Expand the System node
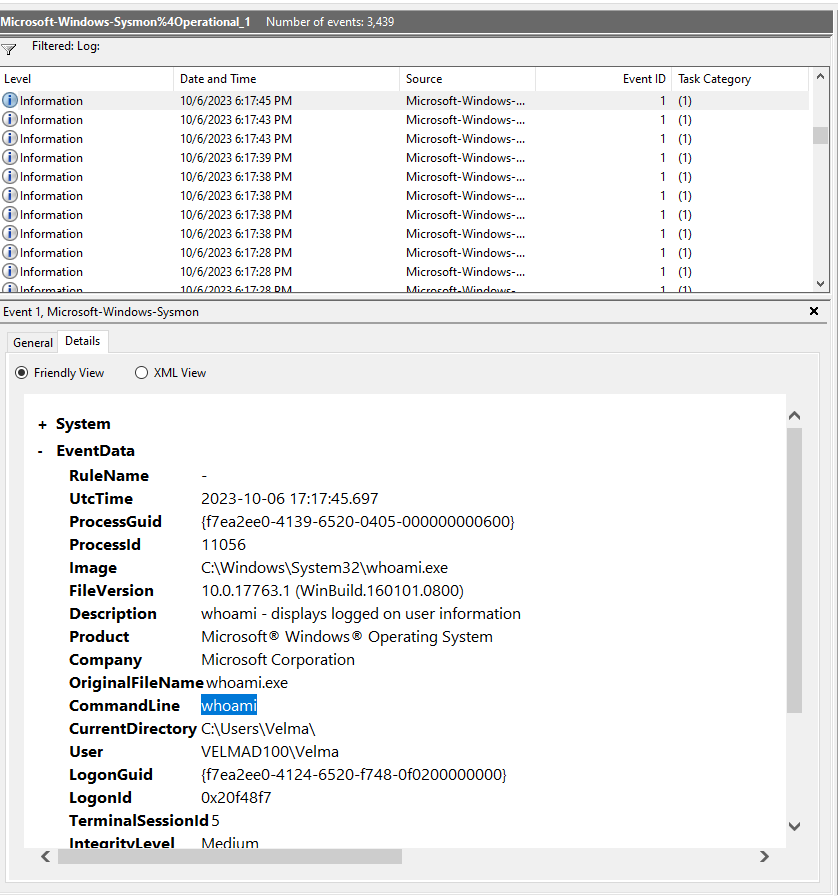838x896 pixels. [42, 425]
